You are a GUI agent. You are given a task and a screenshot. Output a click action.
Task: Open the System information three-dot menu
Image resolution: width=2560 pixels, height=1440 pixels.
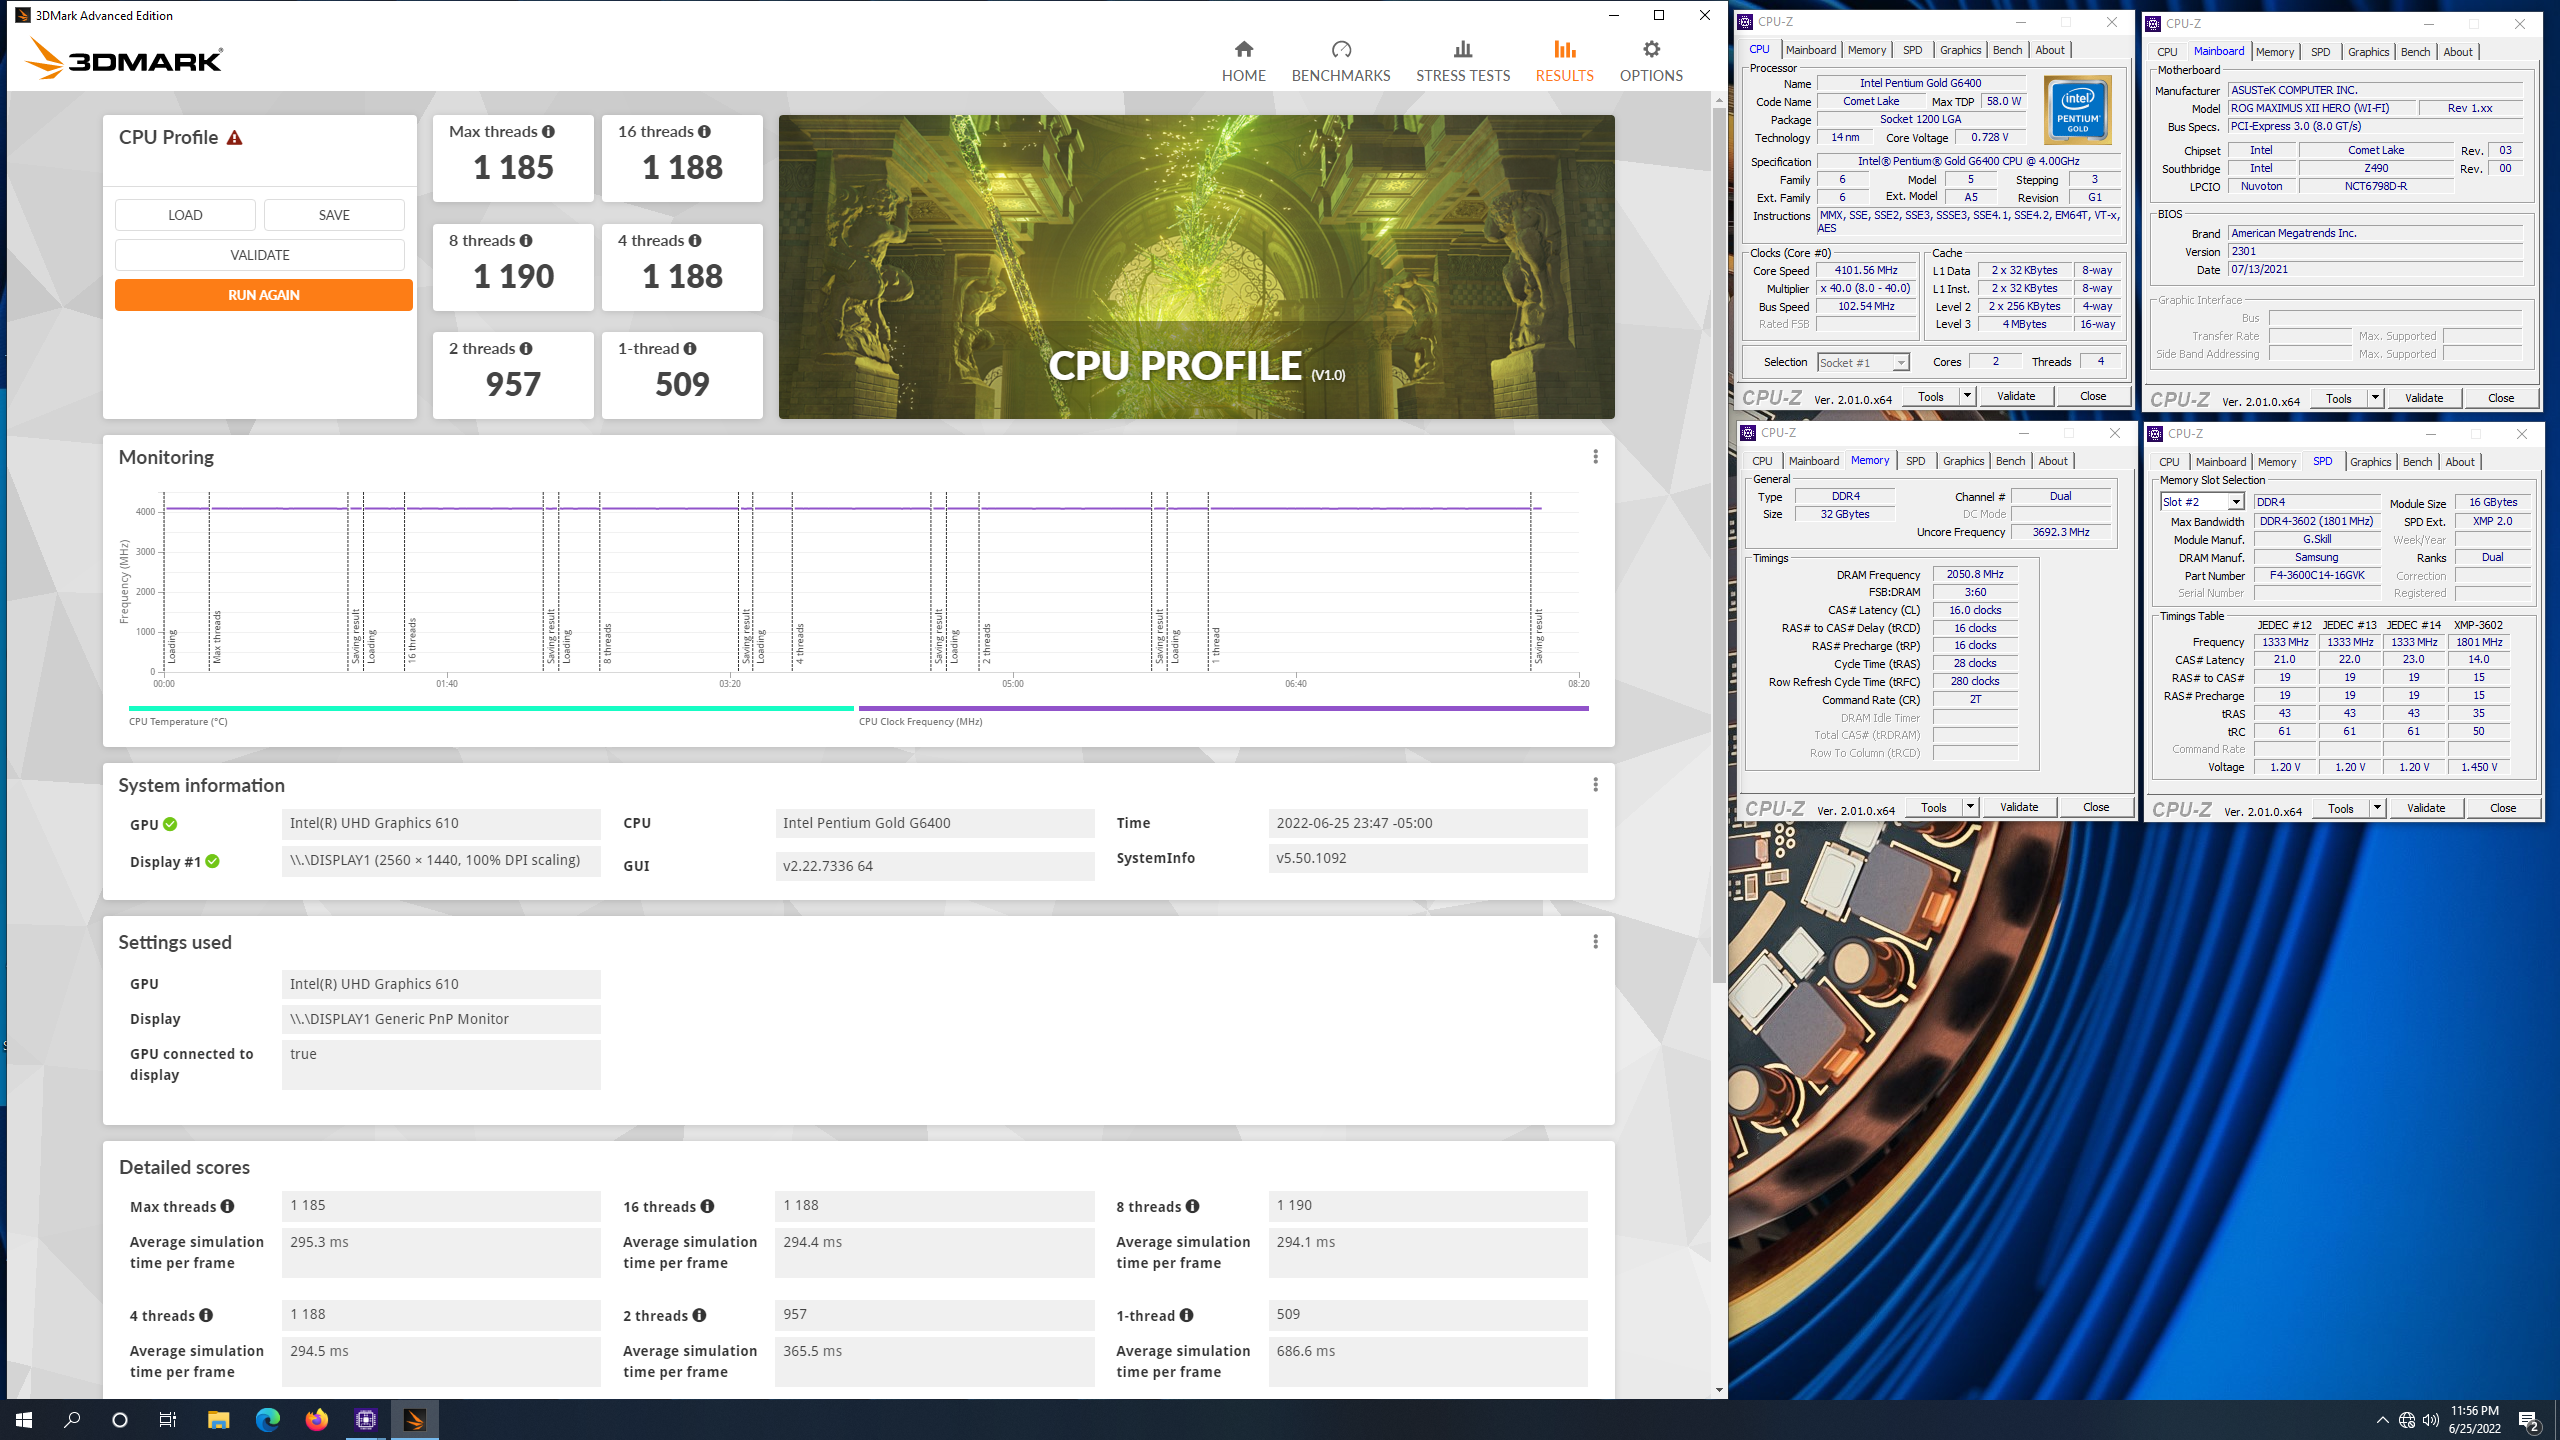tap(1595, 785)
